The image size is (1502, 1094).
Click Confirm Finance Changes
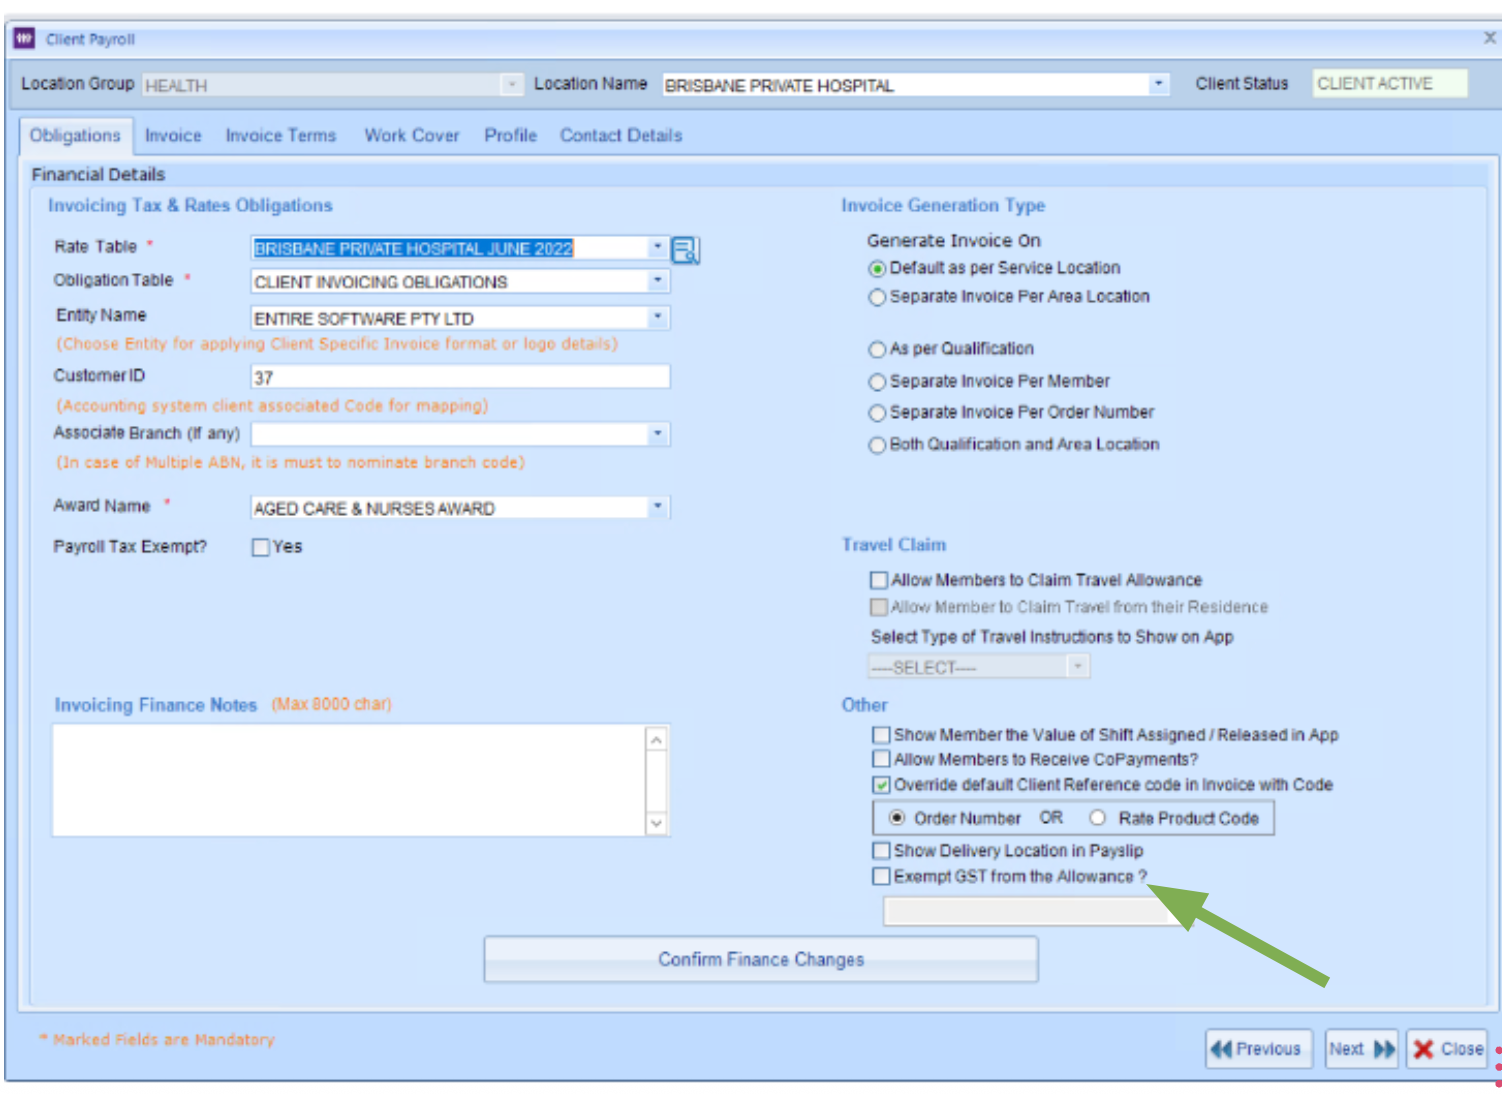760,959
